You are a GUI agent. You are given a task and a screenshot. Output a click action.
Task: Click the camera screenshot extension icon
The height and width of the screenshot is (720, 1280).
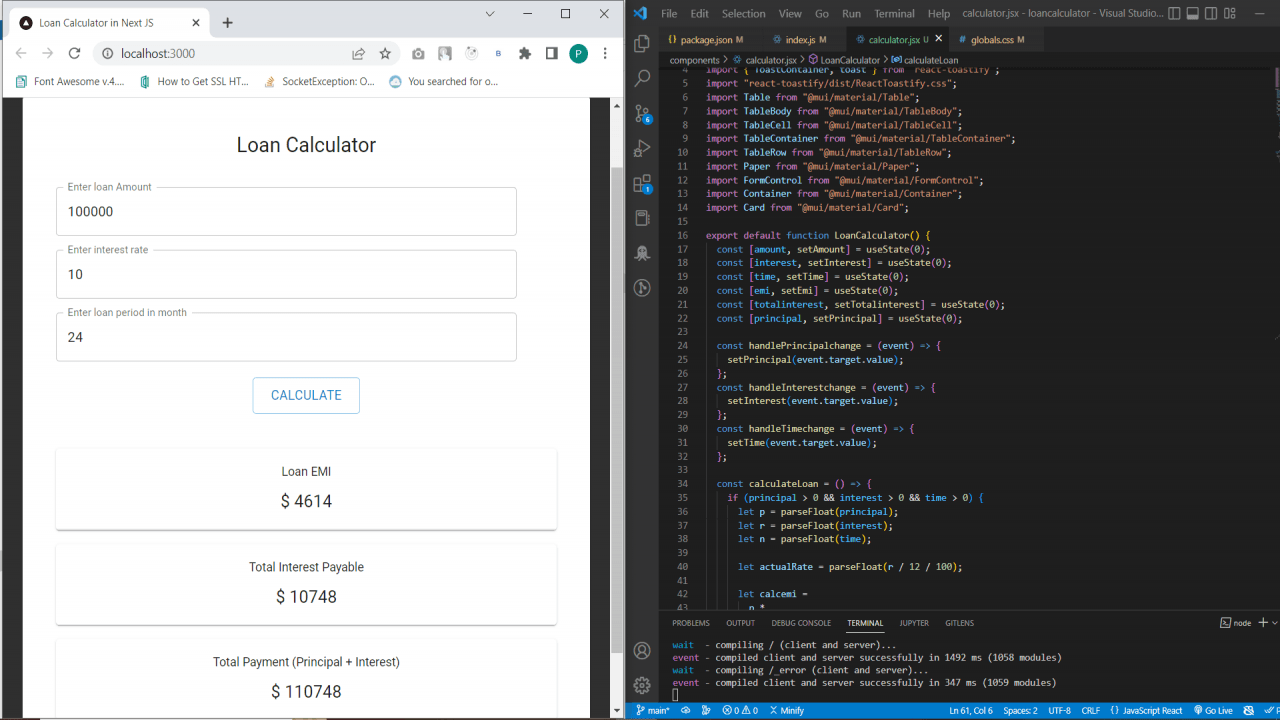(418, 53)
